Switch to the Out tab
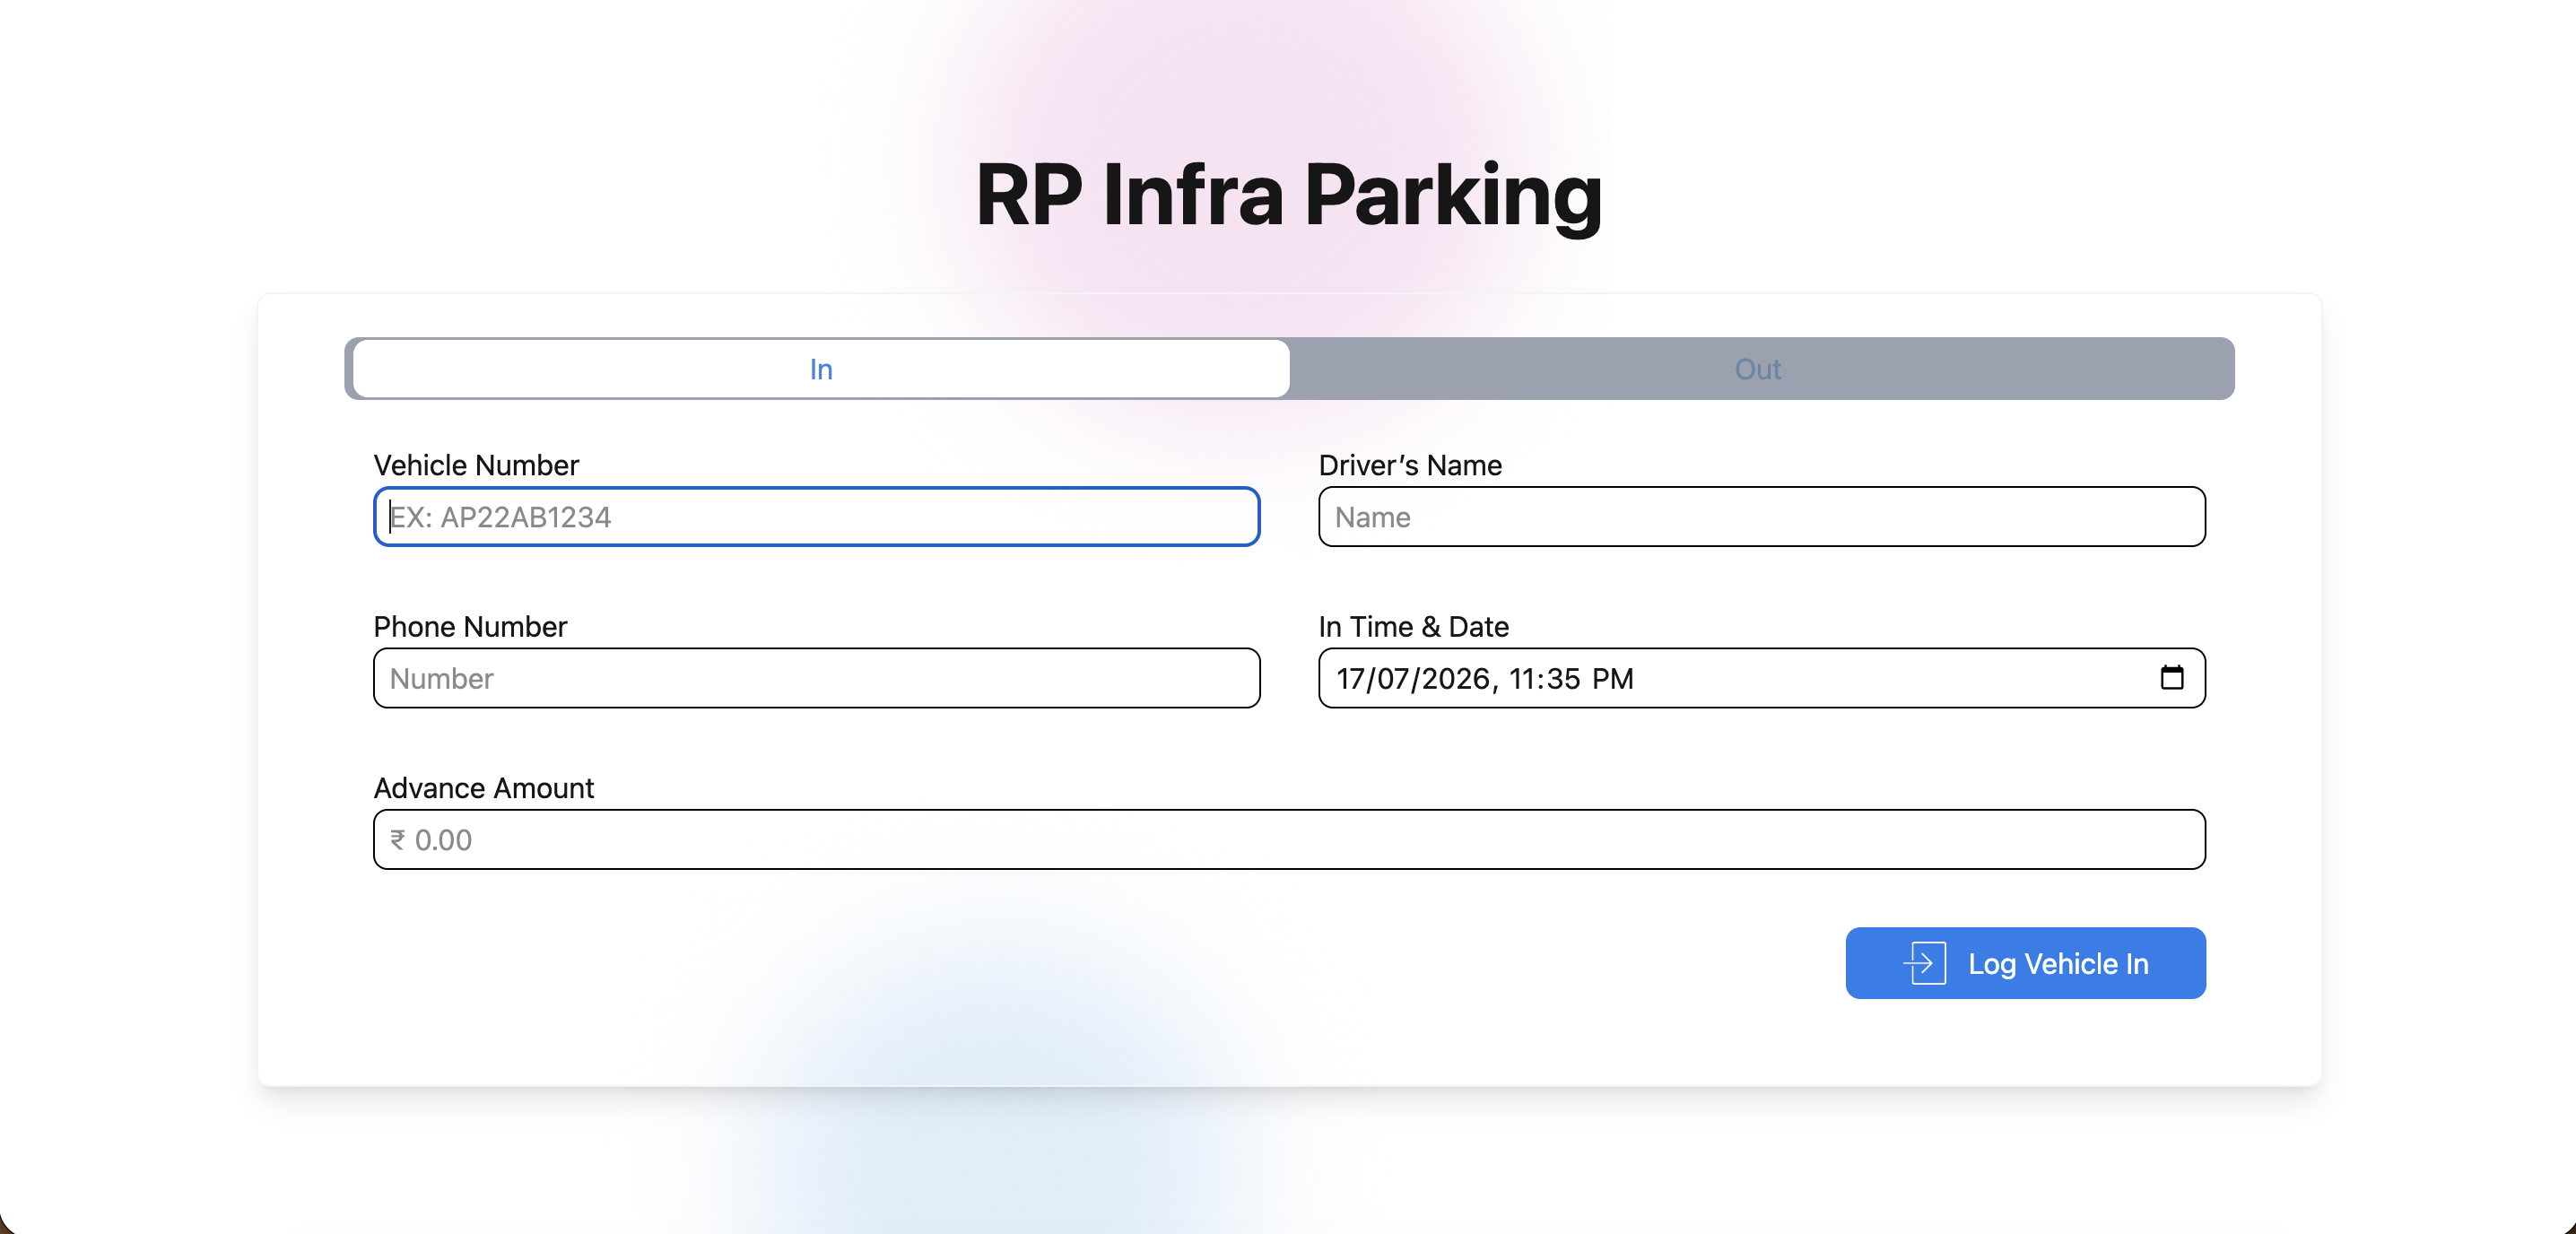The width and height of the screenshot is (2576, 1234). point(1758,369)
